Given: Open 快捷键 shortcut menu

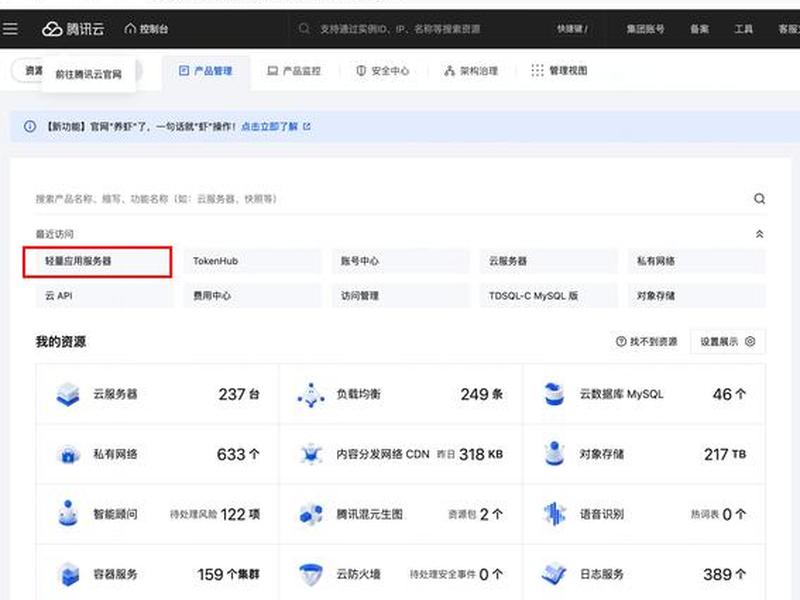Looking at the screenshot, I should [572, 29].
